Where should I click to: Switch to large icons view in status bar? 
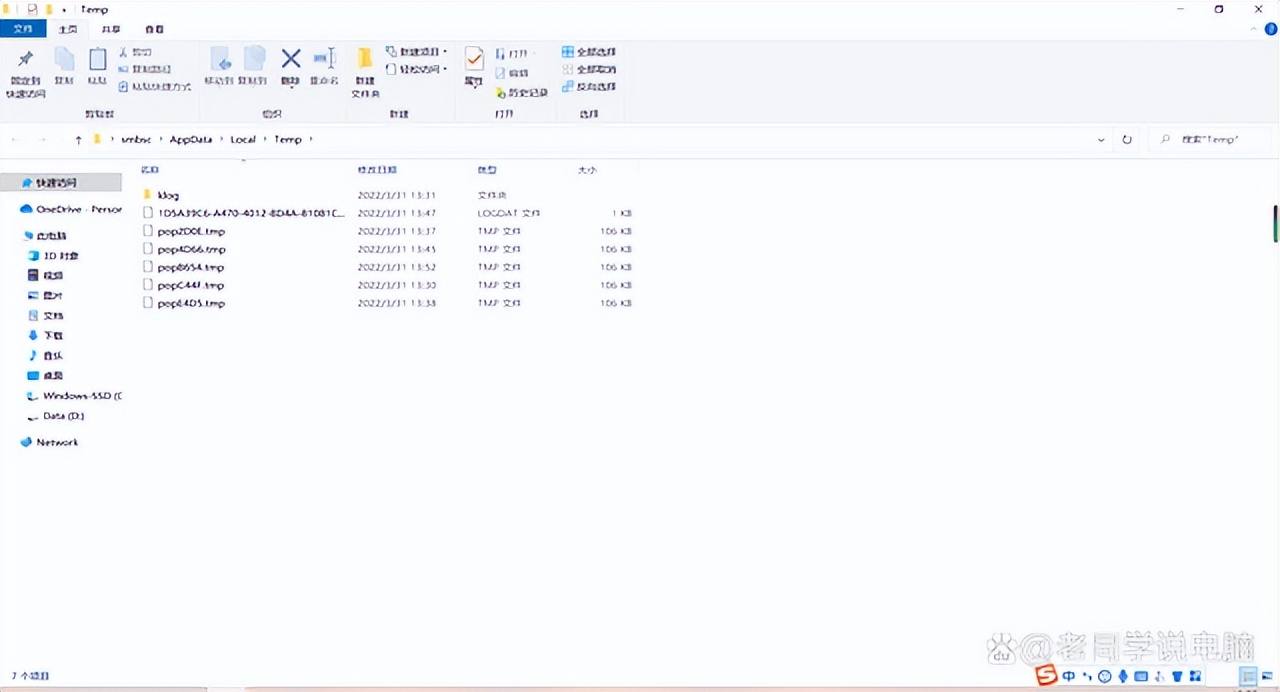[x=1265, y=677]
